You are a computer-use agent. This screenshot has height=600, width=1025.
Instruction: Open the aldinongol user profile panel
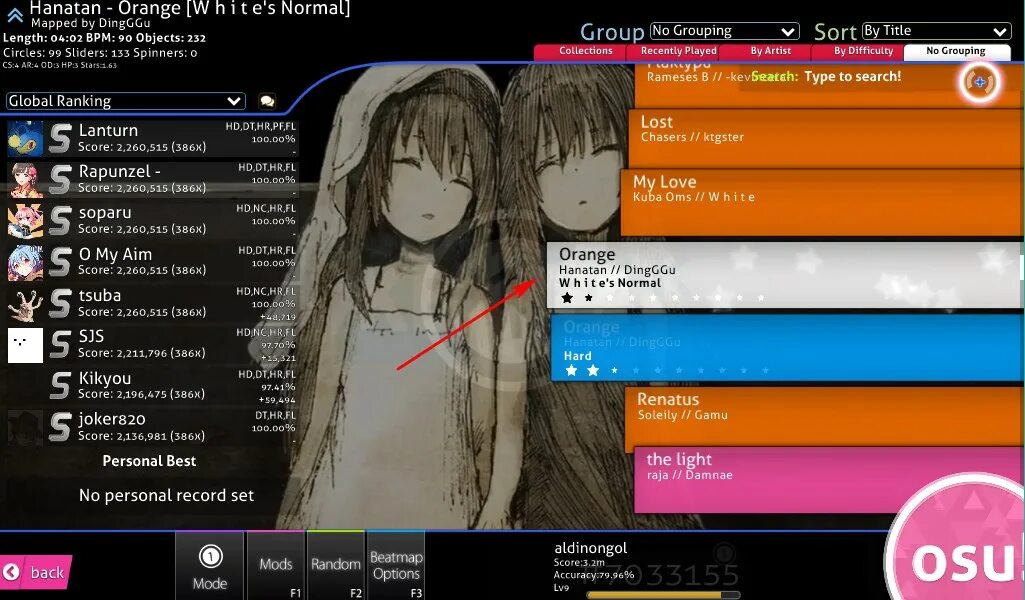pyautogui.click(x=647, y=567)
